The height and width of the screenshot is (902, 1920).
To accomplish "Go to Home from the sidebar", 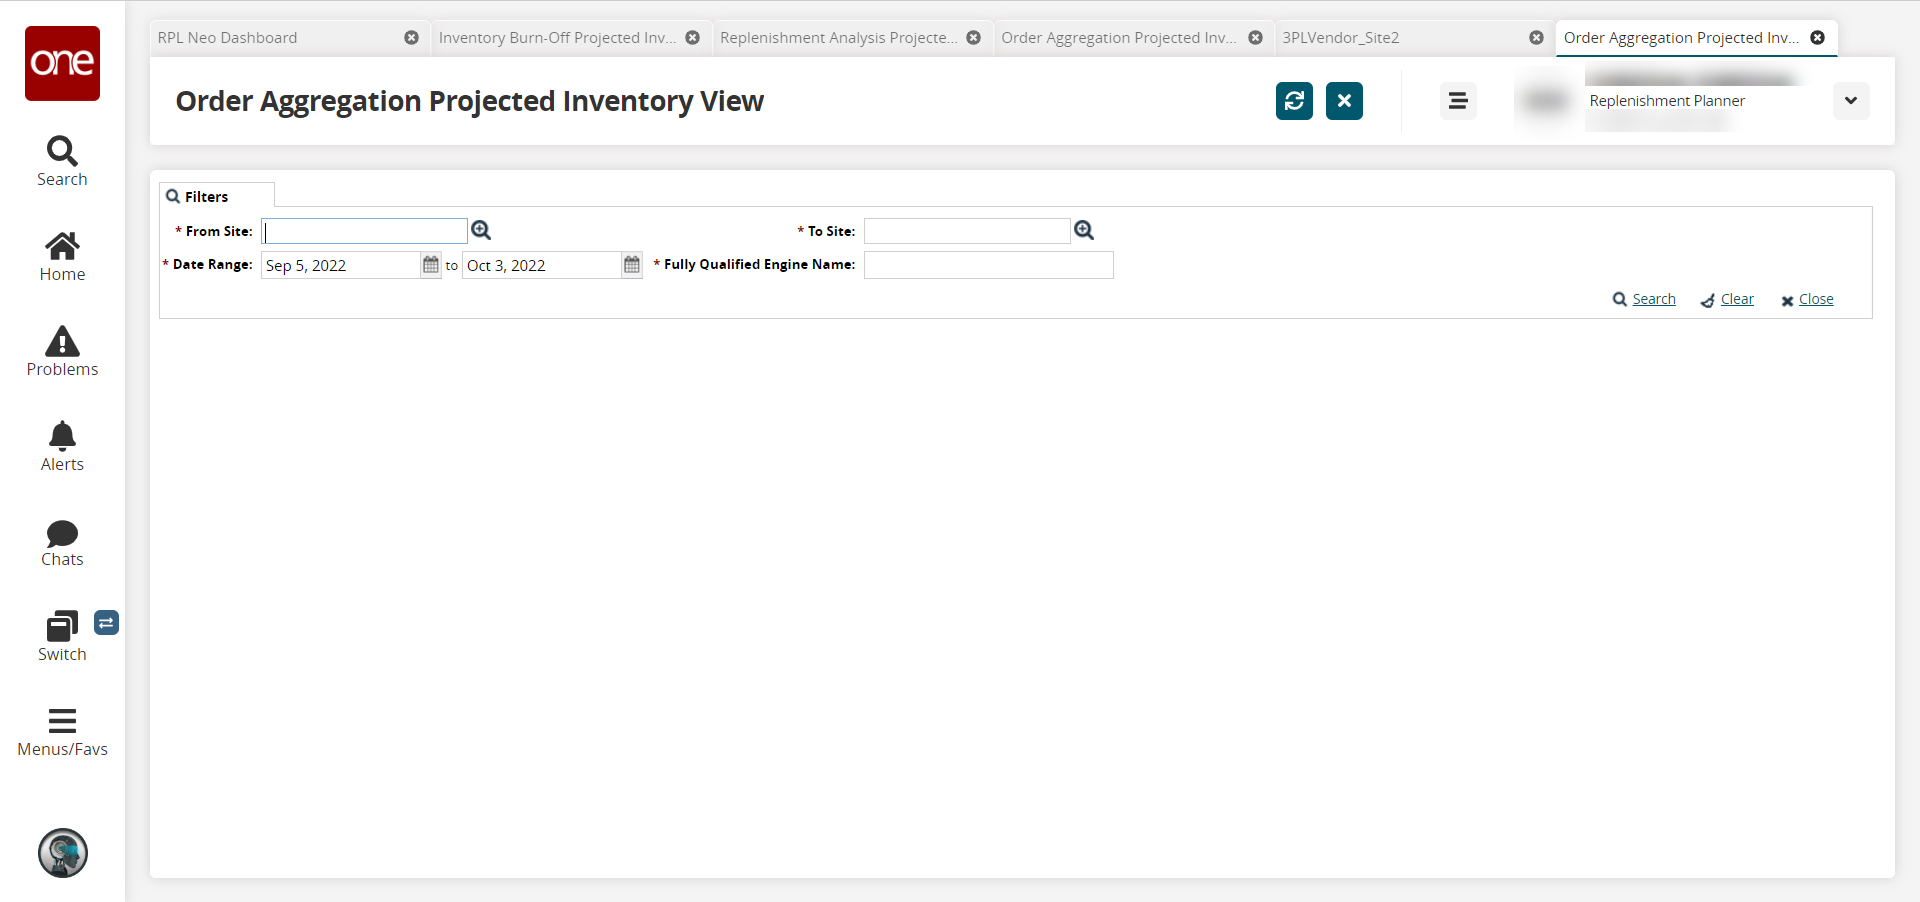I will (x=62, y=257).
